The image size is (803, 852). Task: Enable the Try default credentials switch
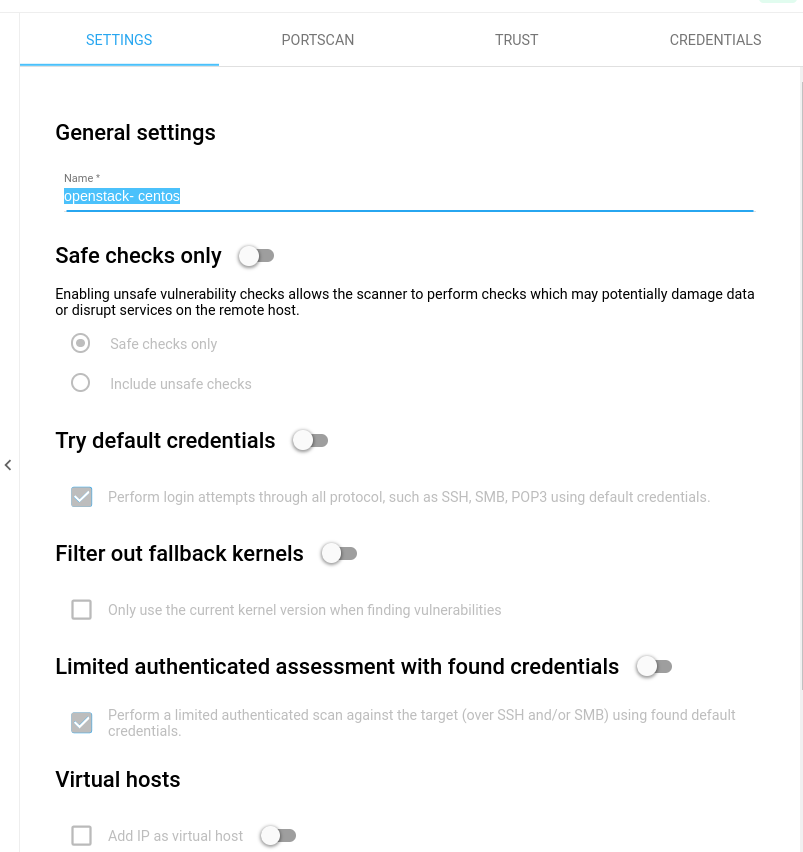310,440
